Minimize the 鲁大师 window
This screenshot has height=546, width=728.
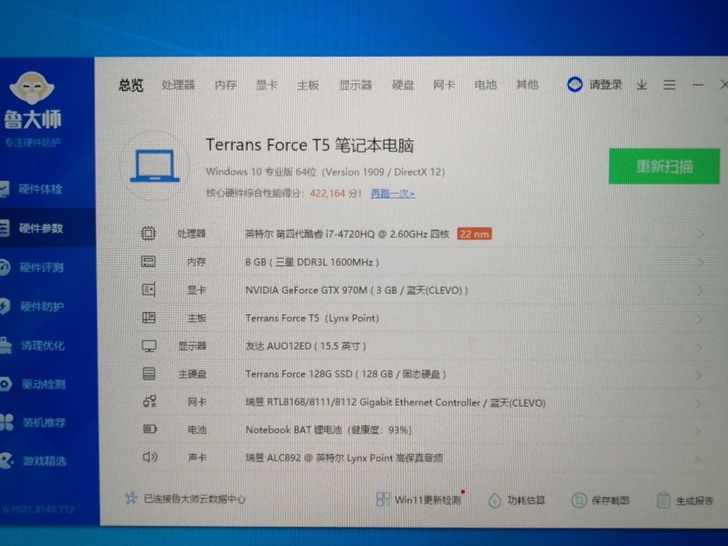tap(697, 85)
